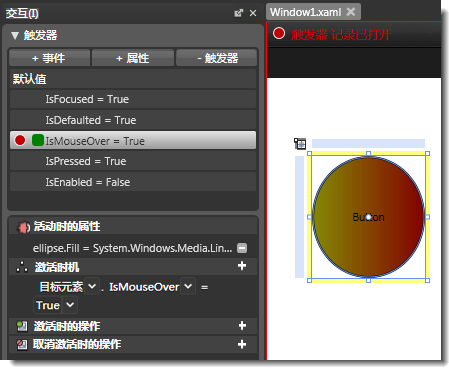This screenshot has height=368, width=449.
Task: Click the 激活时机 dots icon
Action: coord(22,267)
